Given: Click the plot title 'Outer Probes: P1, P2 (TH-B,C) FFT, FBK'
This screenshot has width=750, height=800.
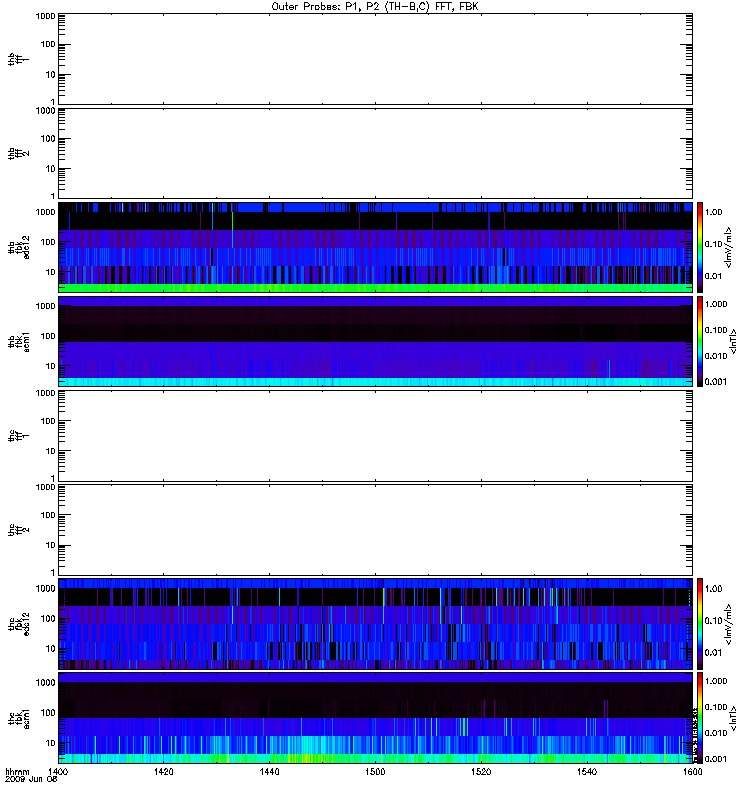Looking at the screenshot, I should [375, 7].
